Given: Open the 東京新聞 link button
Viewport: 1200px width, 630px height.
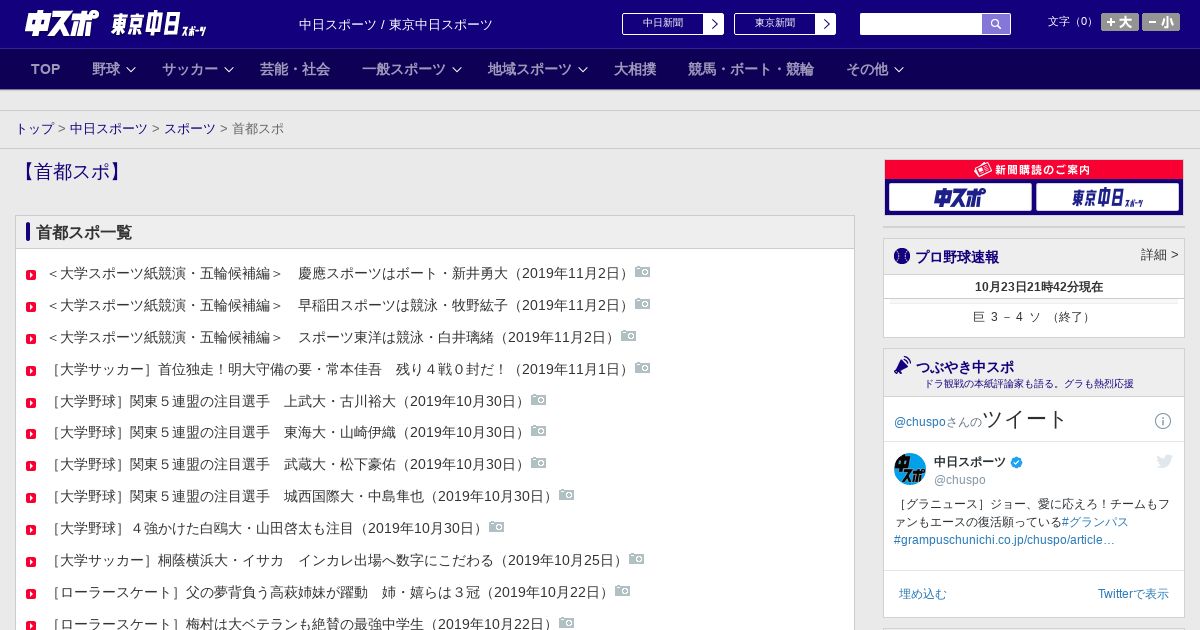Looking at the screenshot, I should pos(785,24).
